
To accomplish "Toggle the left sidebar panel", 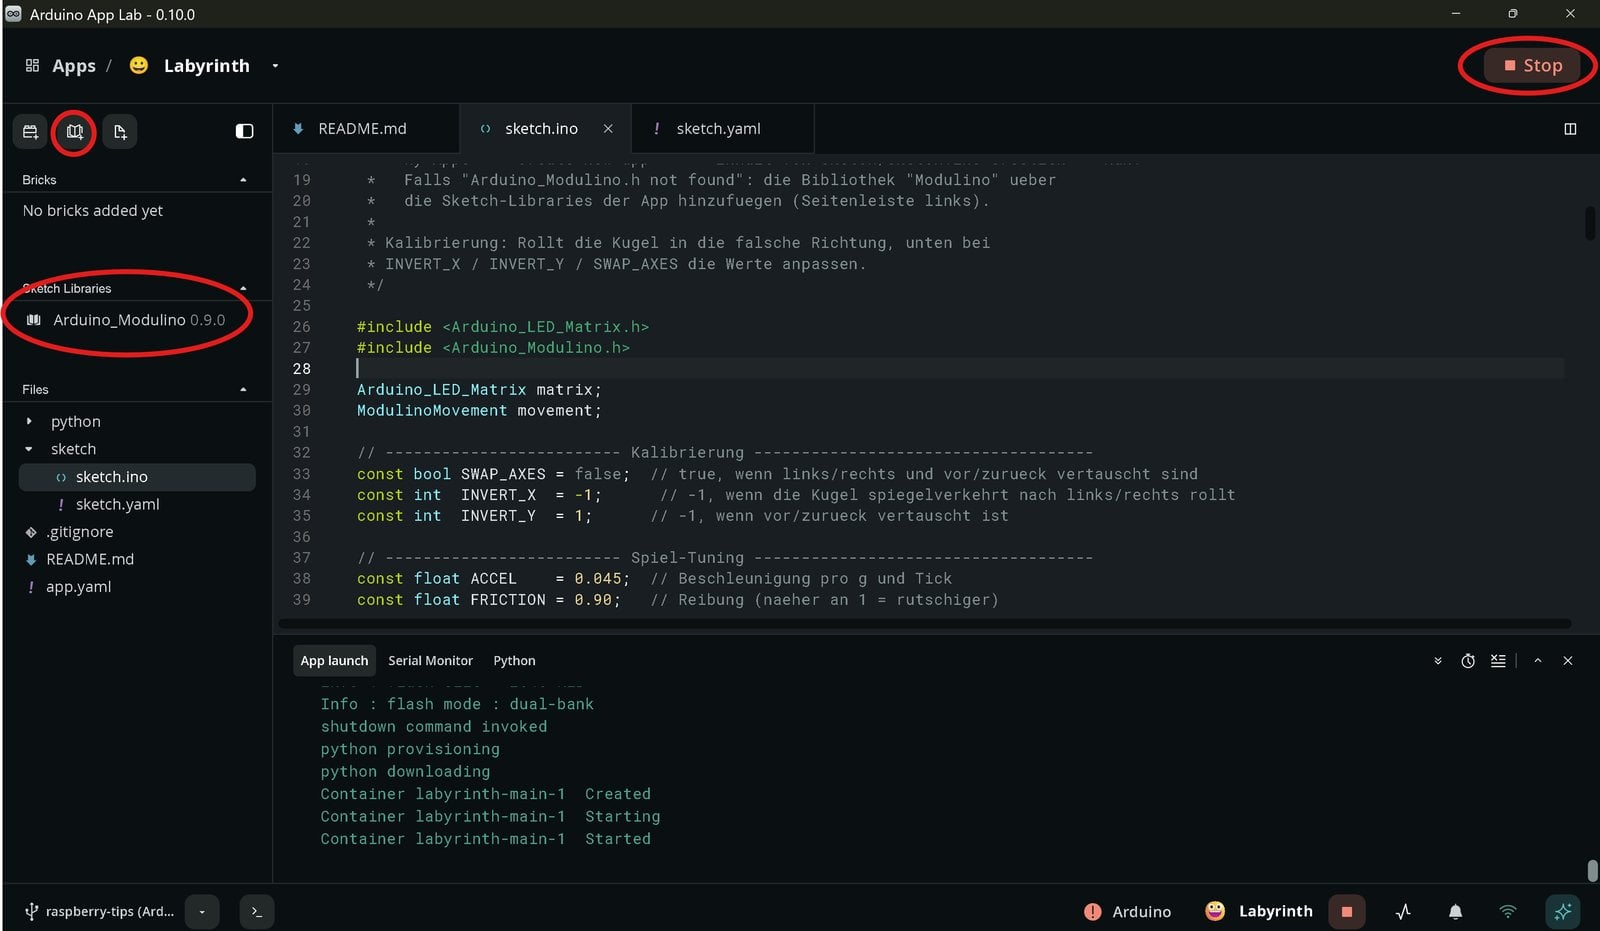I will [244, 131].
